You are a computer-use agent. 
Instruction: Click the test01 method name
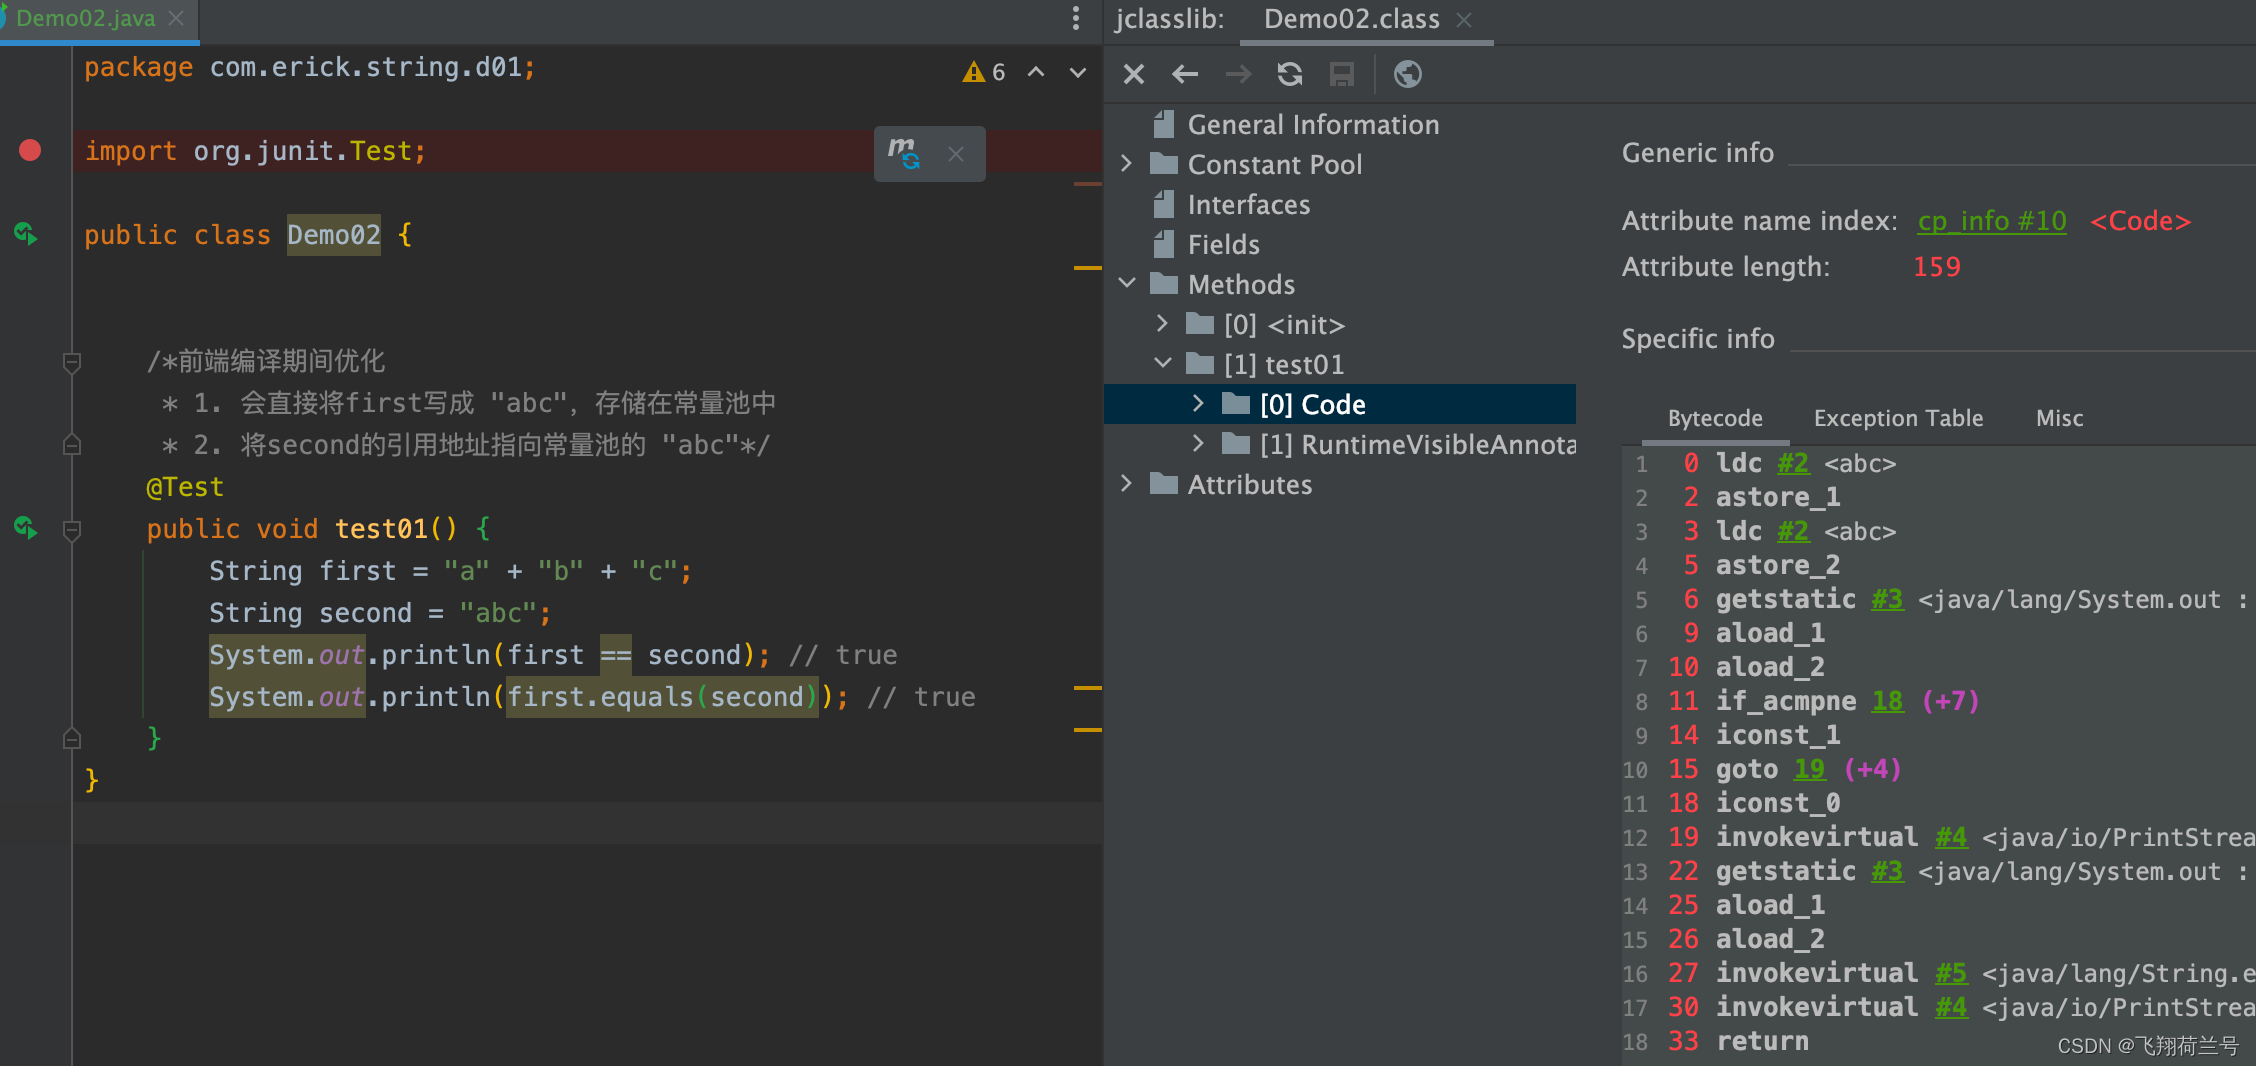pos(381,529)
